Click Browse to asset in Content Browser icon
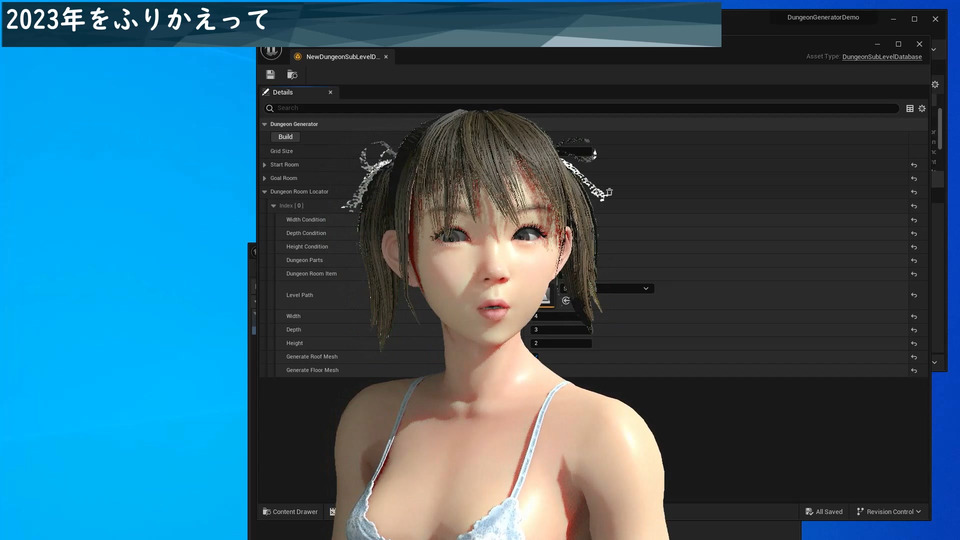 pos(292,75)
